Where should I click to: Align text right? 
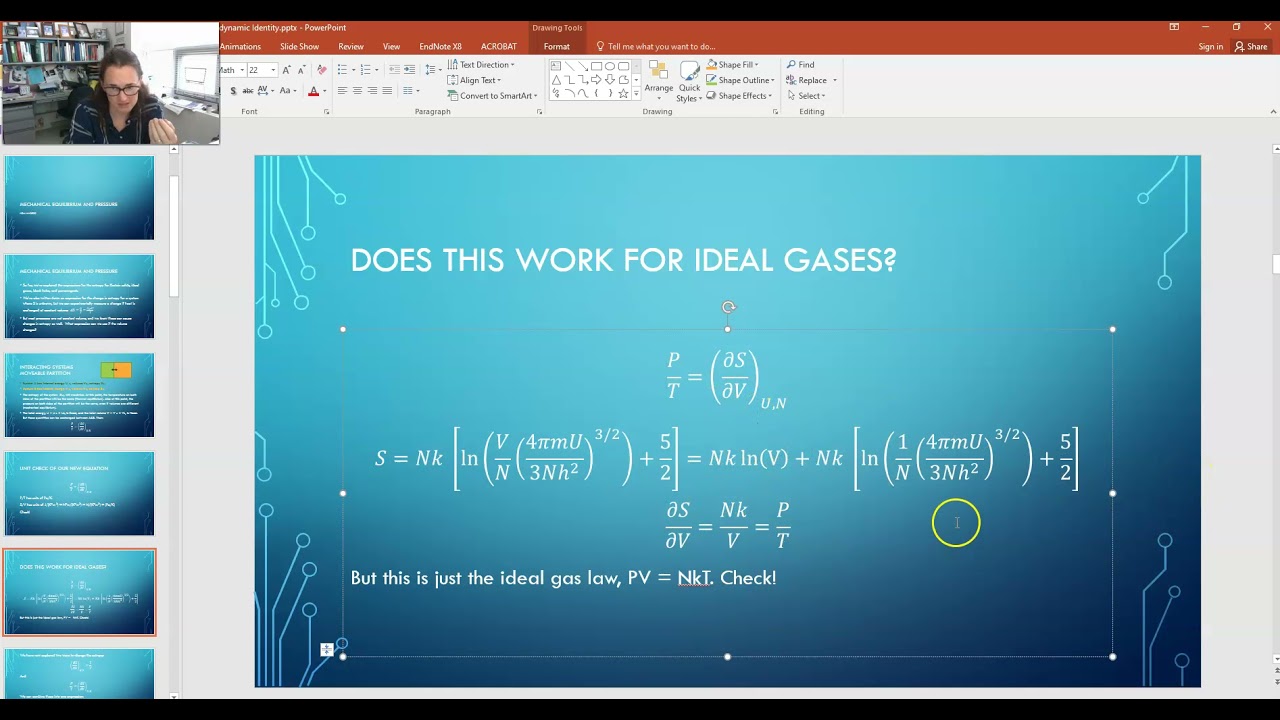coord(372,90)
